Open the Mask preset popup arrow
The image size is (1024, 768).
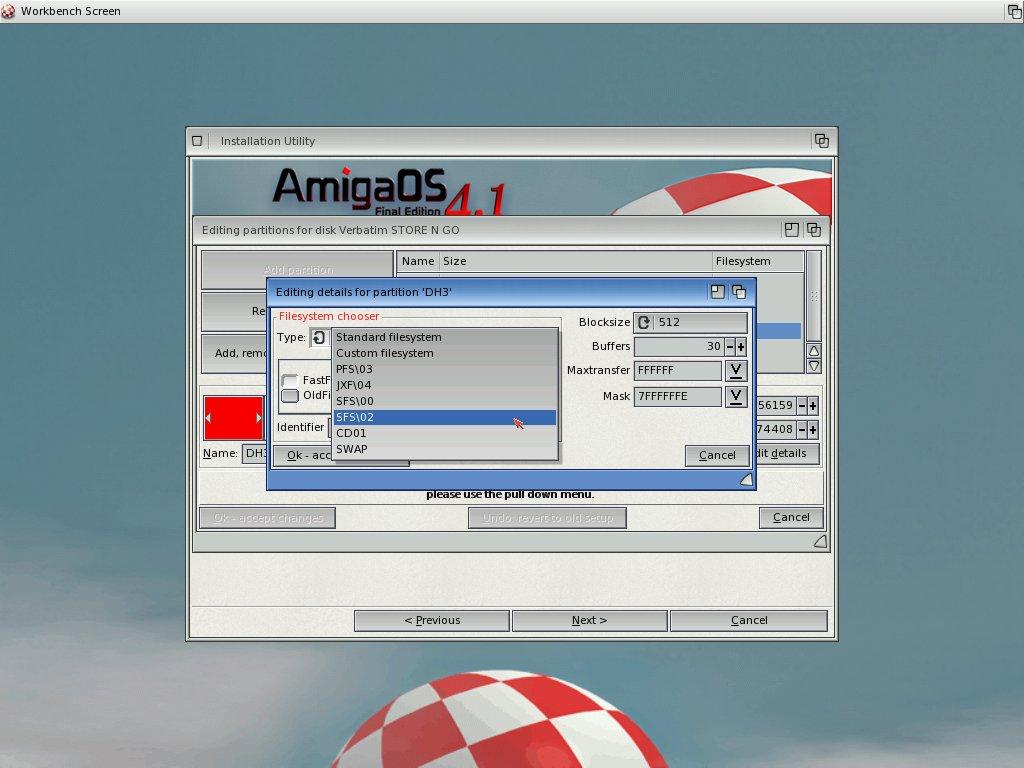736,396
